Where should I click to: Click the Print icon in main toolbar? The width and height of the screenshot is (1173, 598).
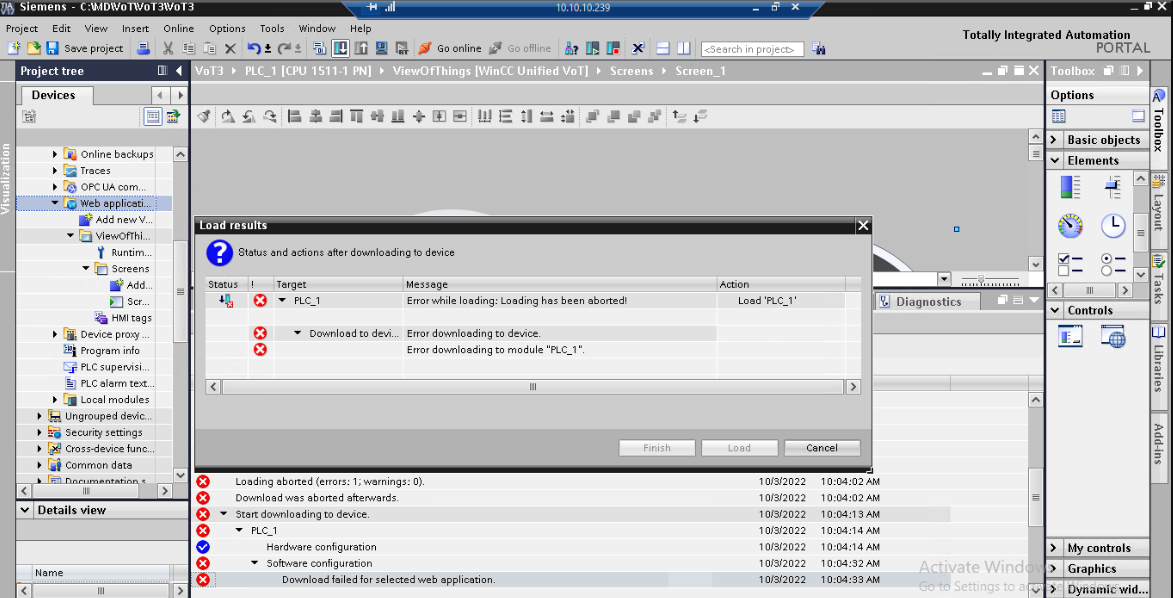[x=143, y=48]
